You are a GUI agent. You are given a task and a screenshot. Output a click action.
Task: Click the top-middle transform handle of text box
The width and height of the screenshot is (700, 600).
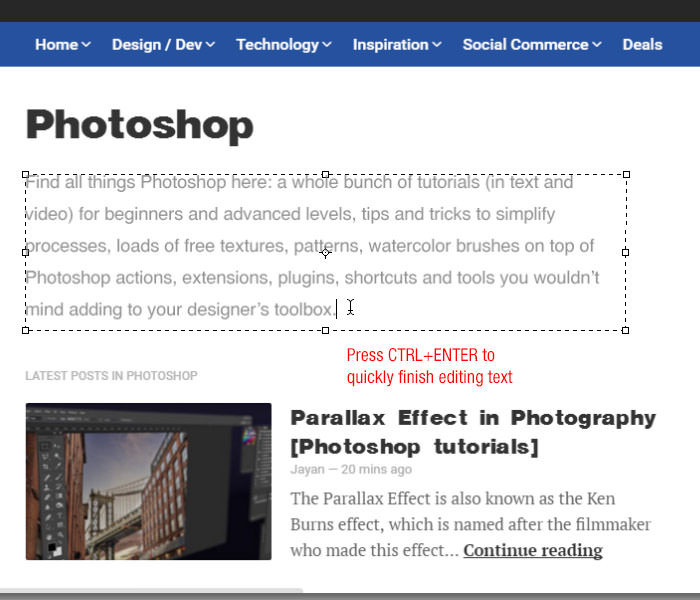[x=325, y=174]
